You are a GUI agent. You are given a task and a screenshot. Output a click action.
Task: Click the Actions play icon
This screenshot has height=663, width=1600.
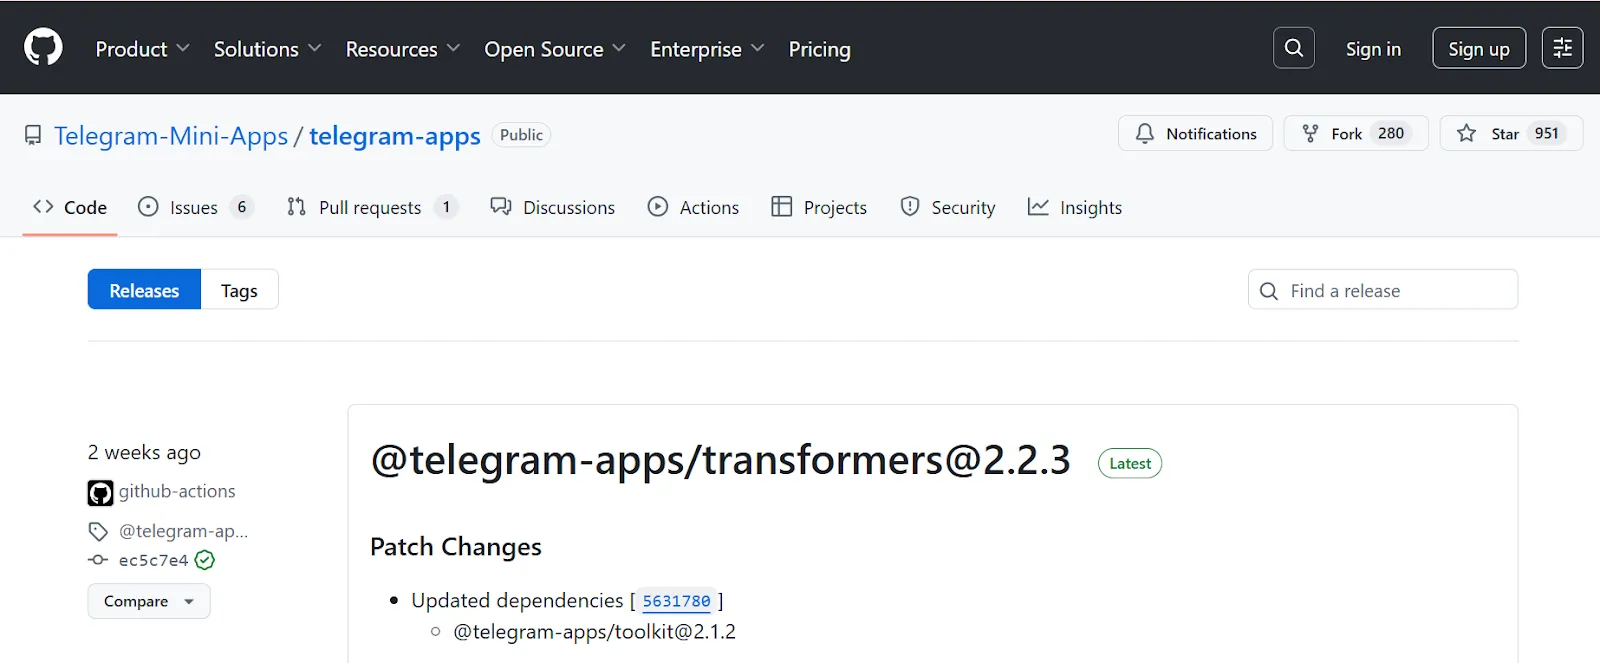658,207
